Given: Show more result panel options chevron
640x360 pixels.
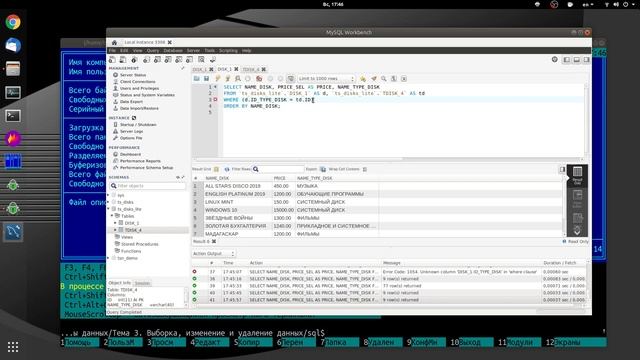Looking at the screenshot, I should click(577, 231).
